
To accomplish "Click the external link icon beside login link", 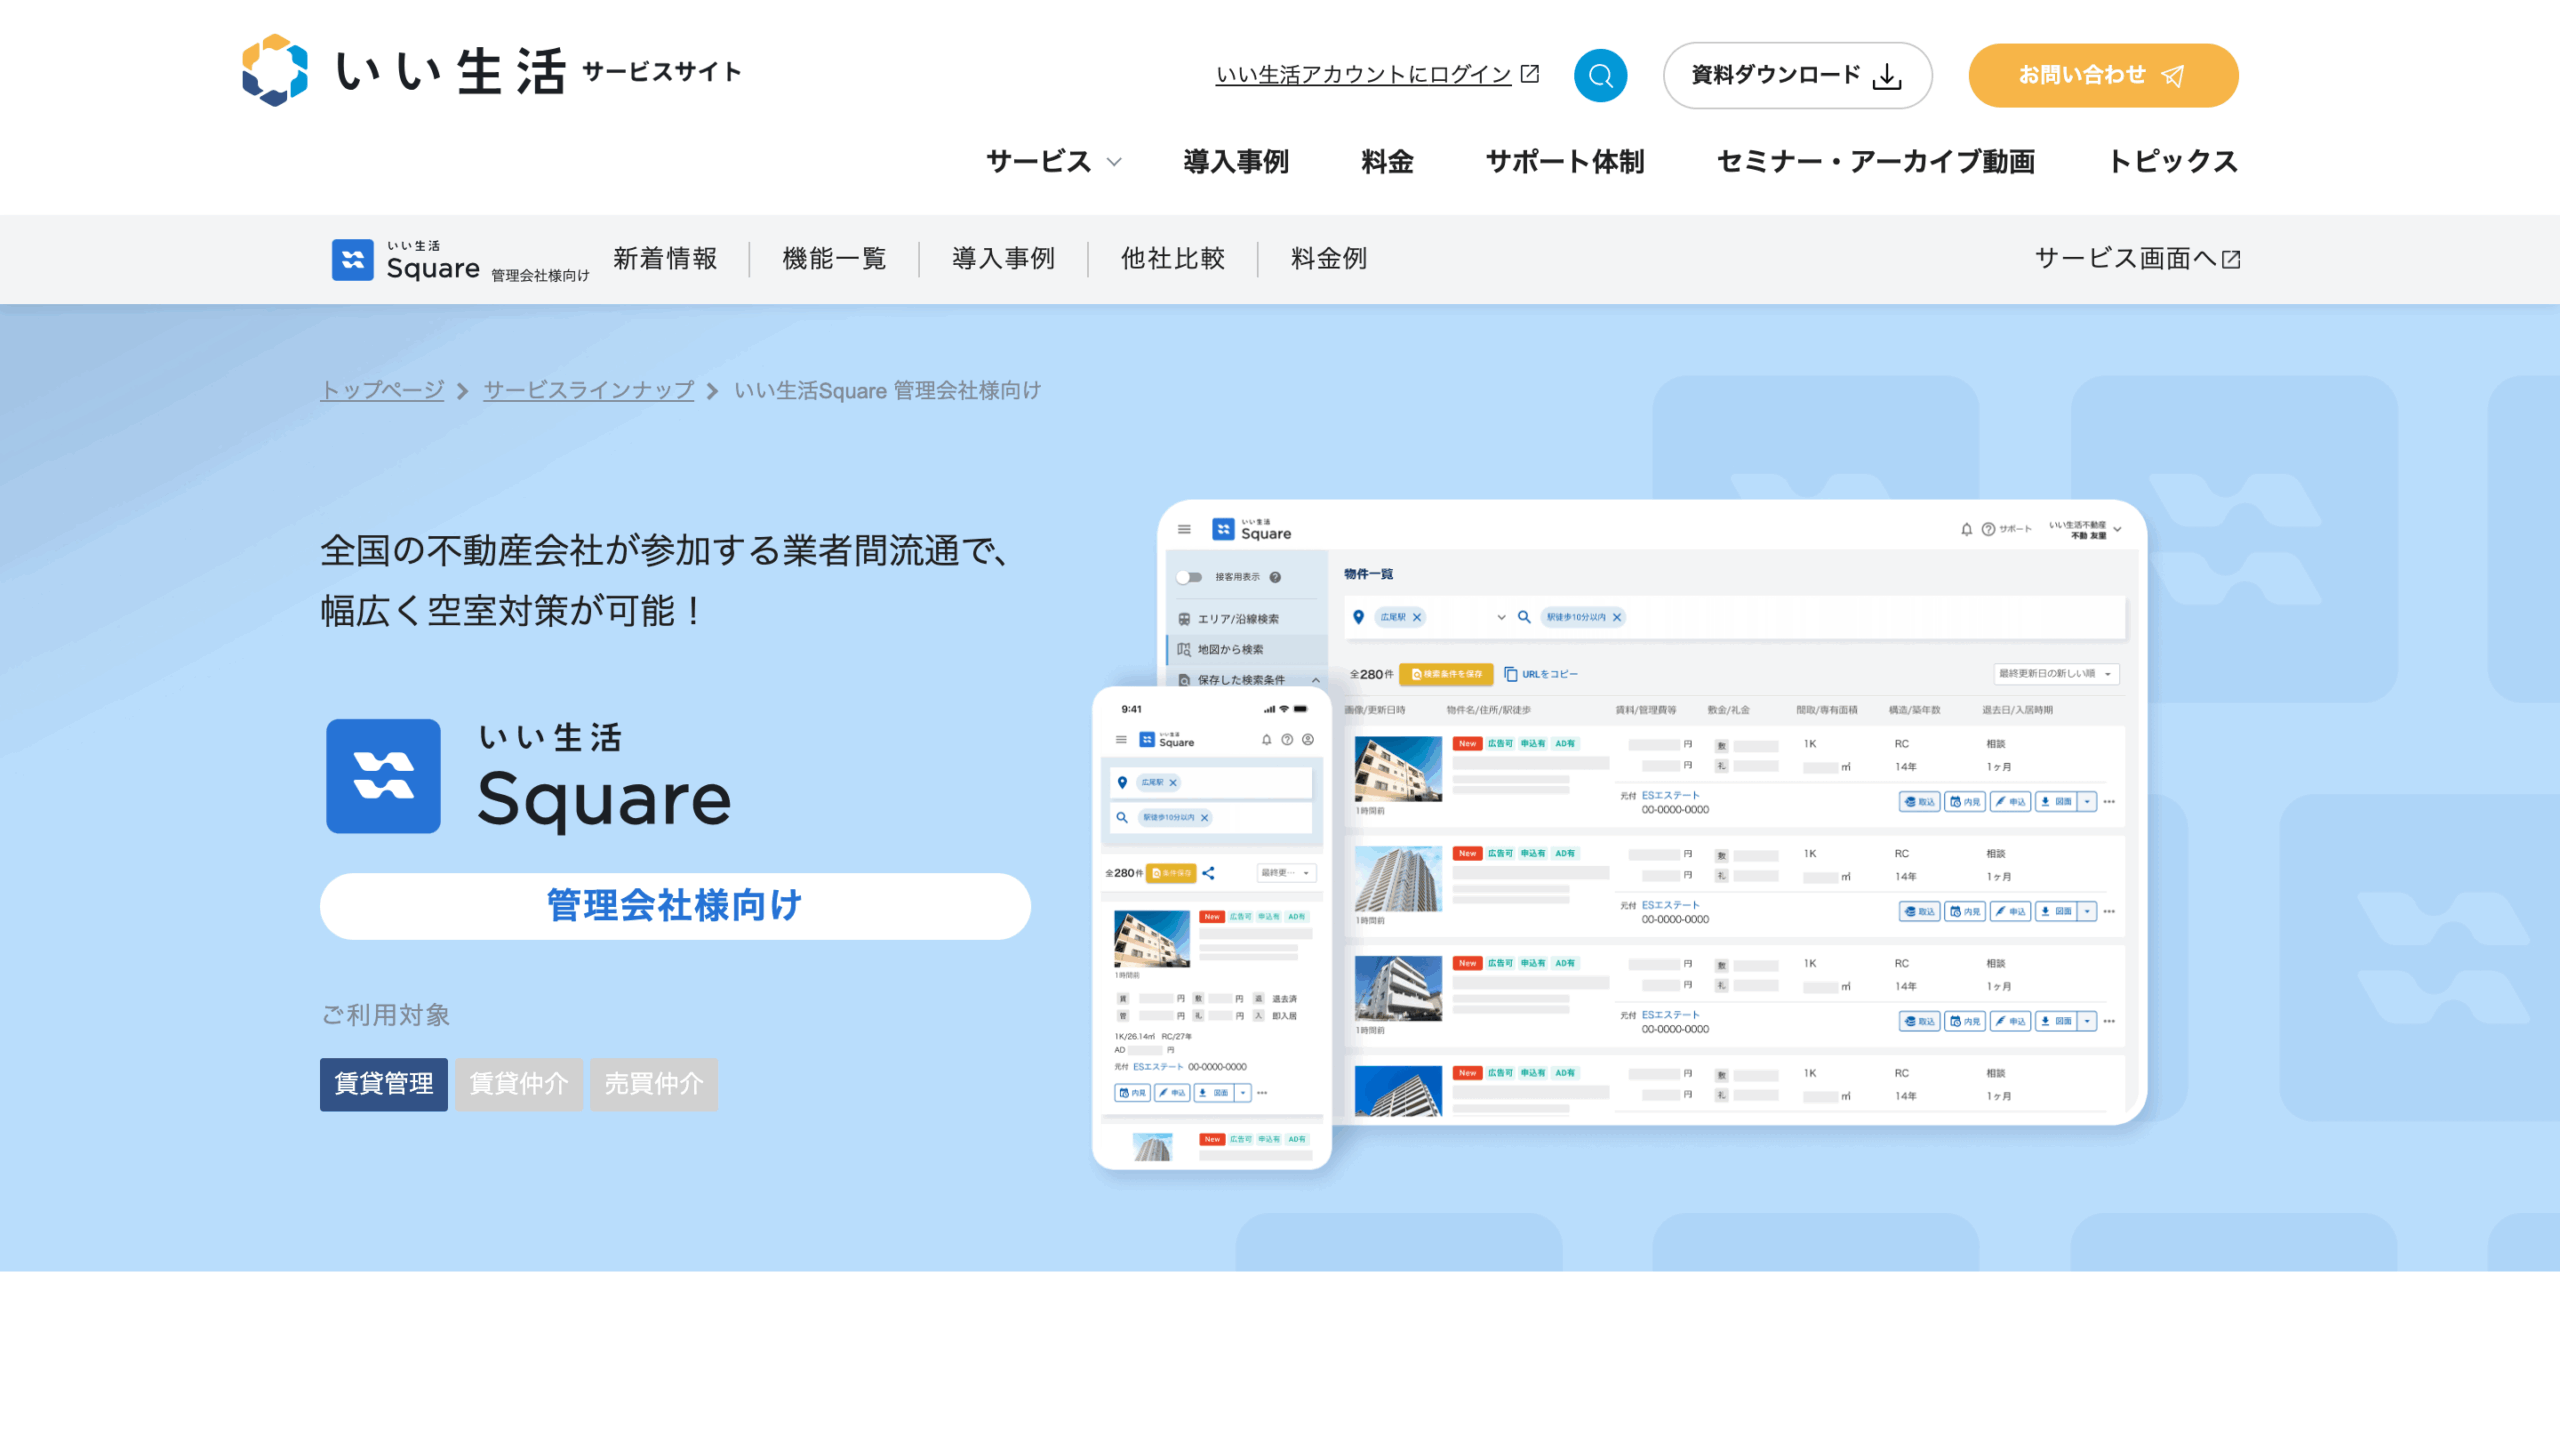I will (1530, 74).
